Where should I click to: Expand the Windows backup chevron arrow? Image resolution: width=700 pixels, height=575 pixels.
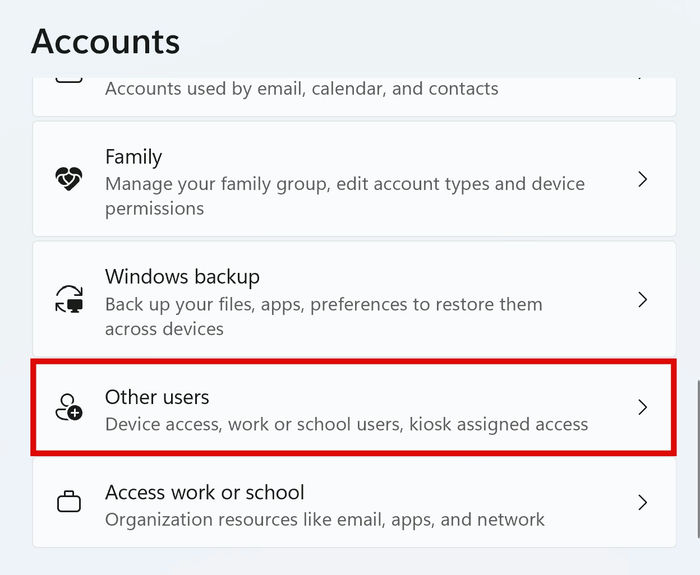click(x=643, y=299)
